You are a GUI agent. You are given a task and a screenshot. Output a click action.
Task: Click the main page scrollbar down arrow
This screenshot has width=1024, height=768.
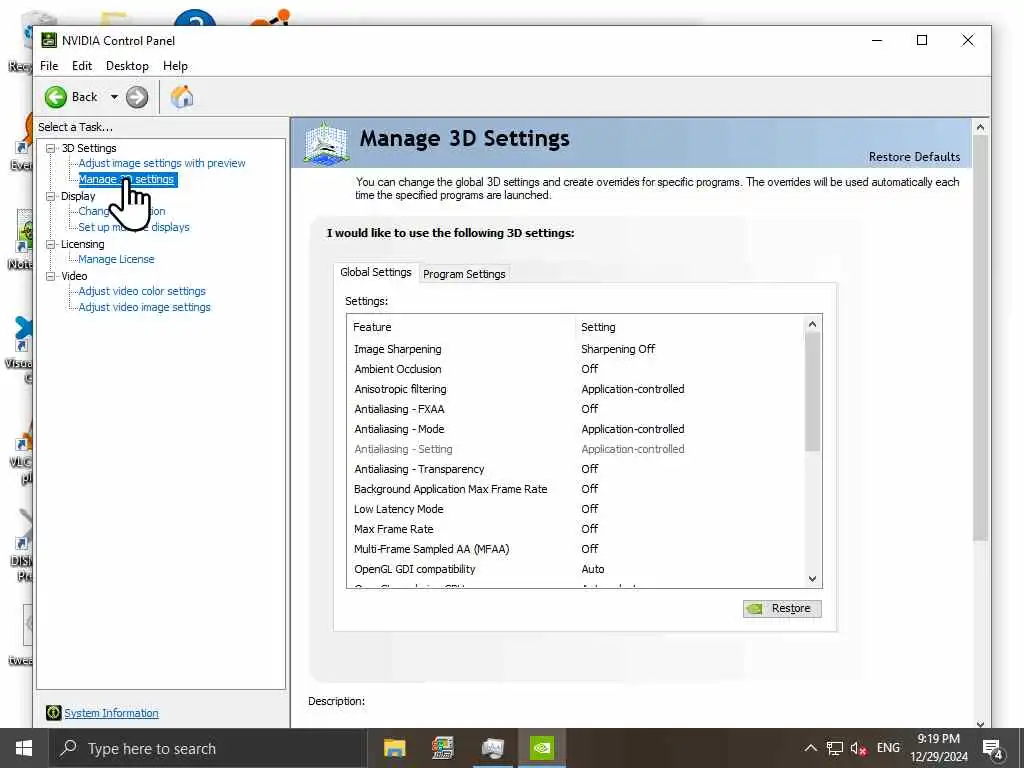(980, 724)
